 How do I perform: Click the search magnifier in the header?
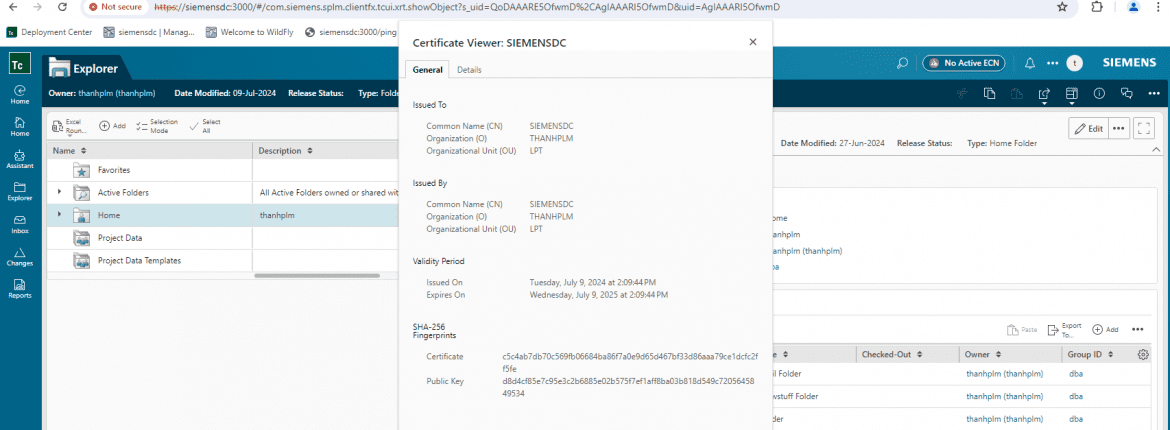[x=902, y=63]
